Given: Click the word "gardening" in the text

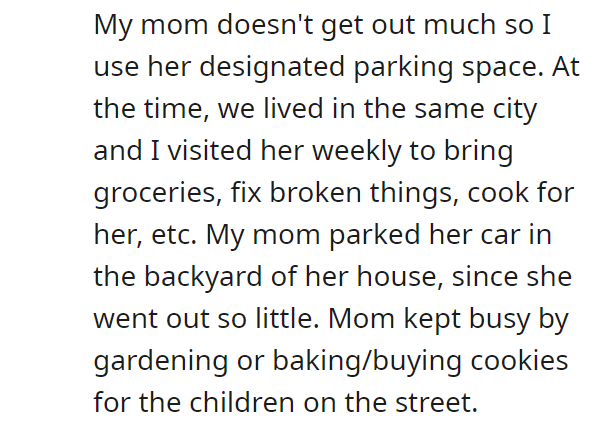Looking at the screenshot, I should 160,362.
